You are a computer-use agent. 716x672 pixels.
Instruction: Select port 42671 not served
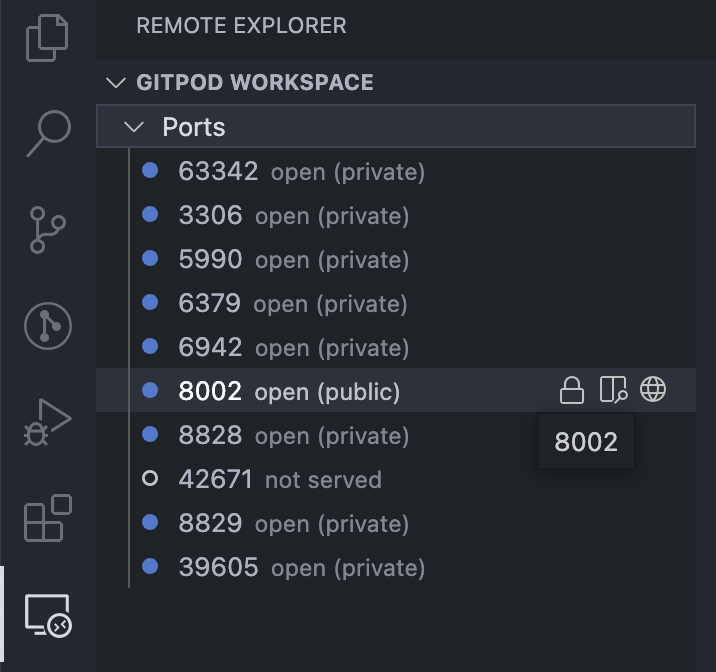point(396,479)
